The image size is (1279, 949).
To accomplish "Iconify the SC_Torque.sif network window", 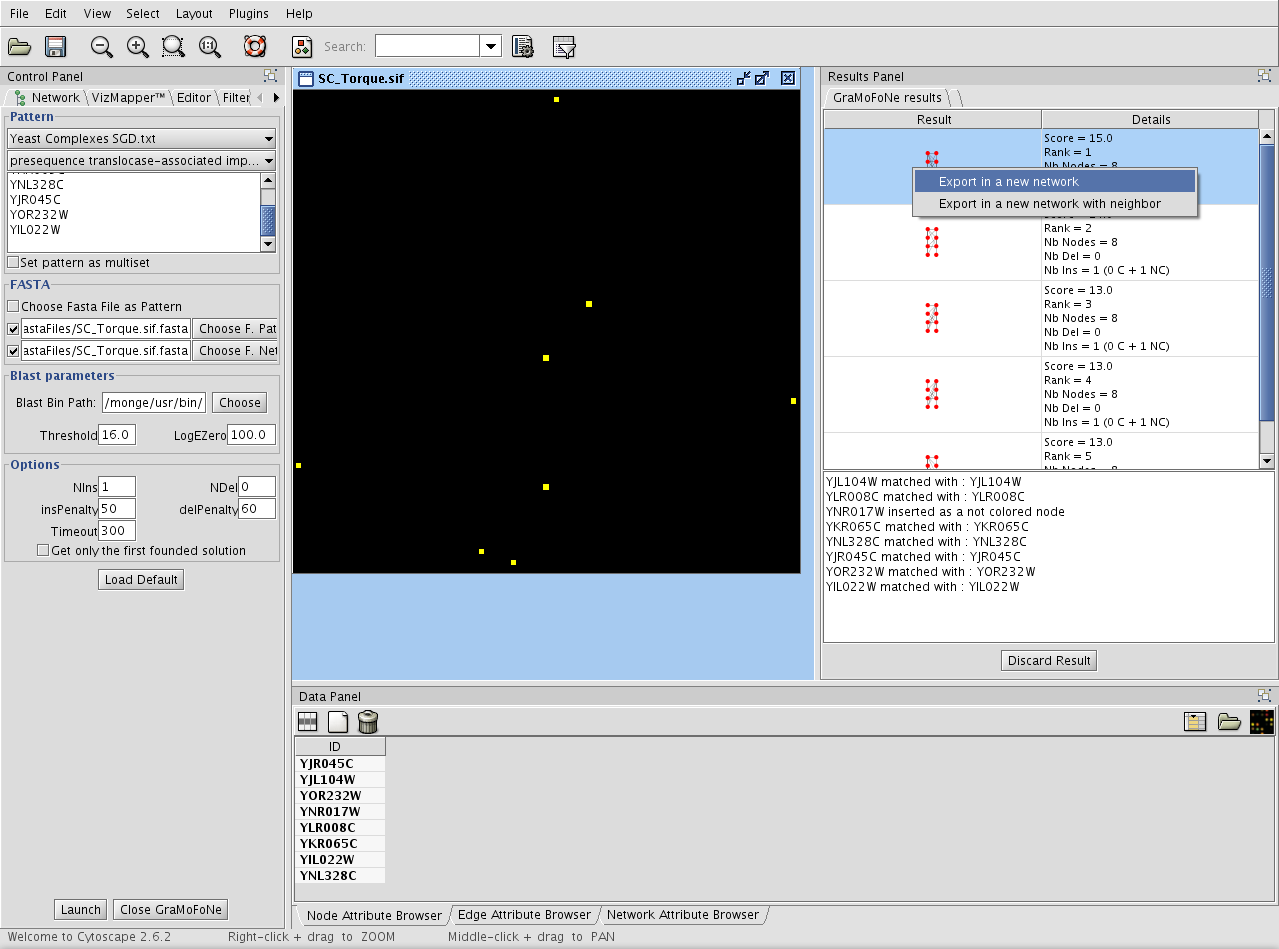I will pyautogui.click(x=743, y=78).
